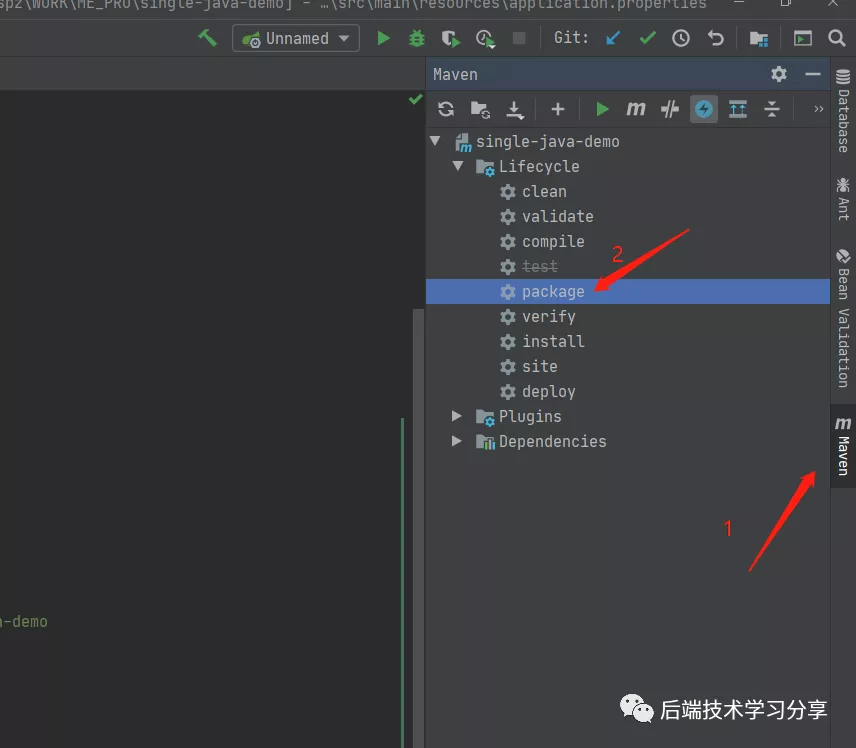Image resolution: width=856 pixels, height=748 pixels.
Task: Open the Database tool window tab
Action: point(843,111)
